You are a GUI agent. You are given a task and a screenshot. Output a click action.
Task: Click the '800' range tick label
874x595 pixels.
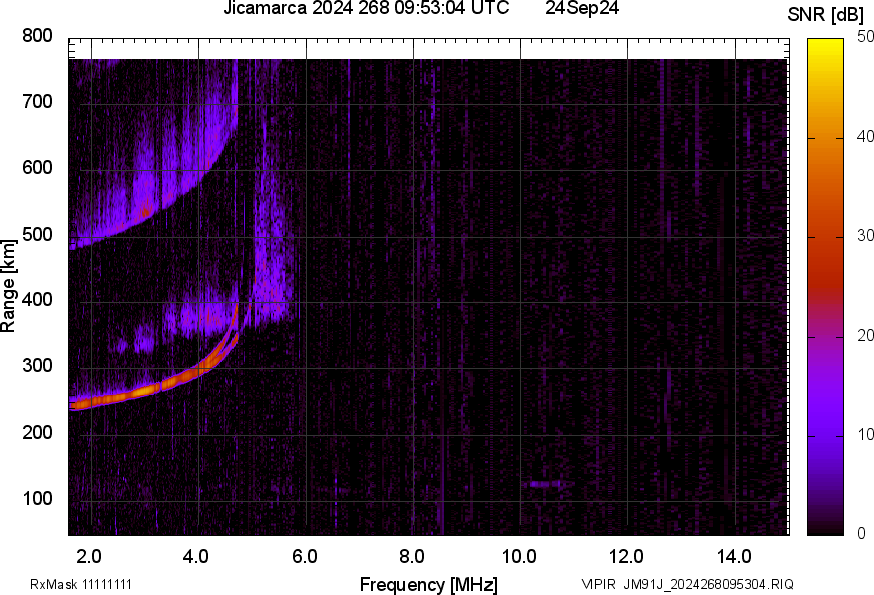[x=37, y=36]
